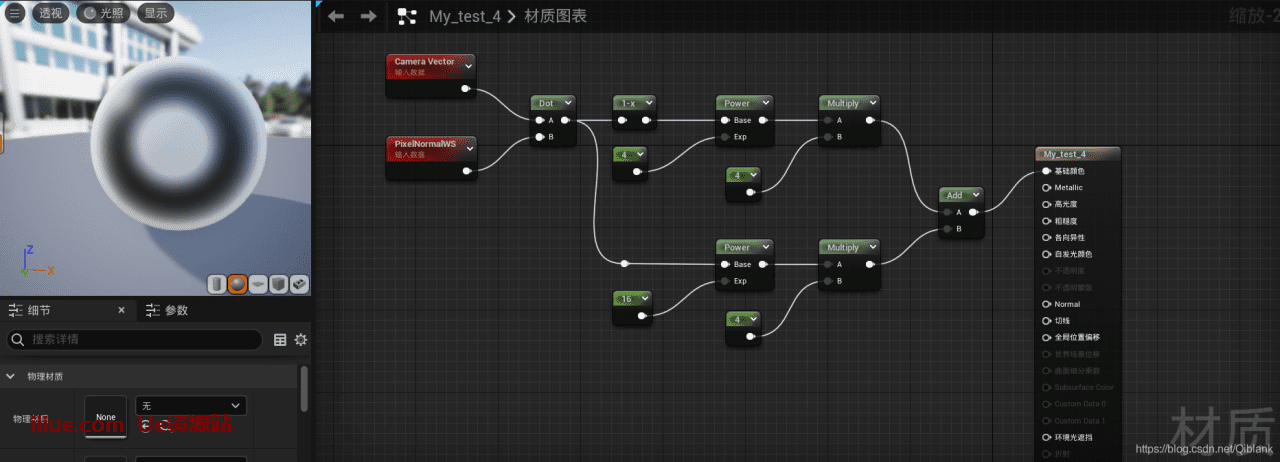1280x462 pixels.
Task: Collapse the 物理材质 section
Action: click(x=11, y=377)
